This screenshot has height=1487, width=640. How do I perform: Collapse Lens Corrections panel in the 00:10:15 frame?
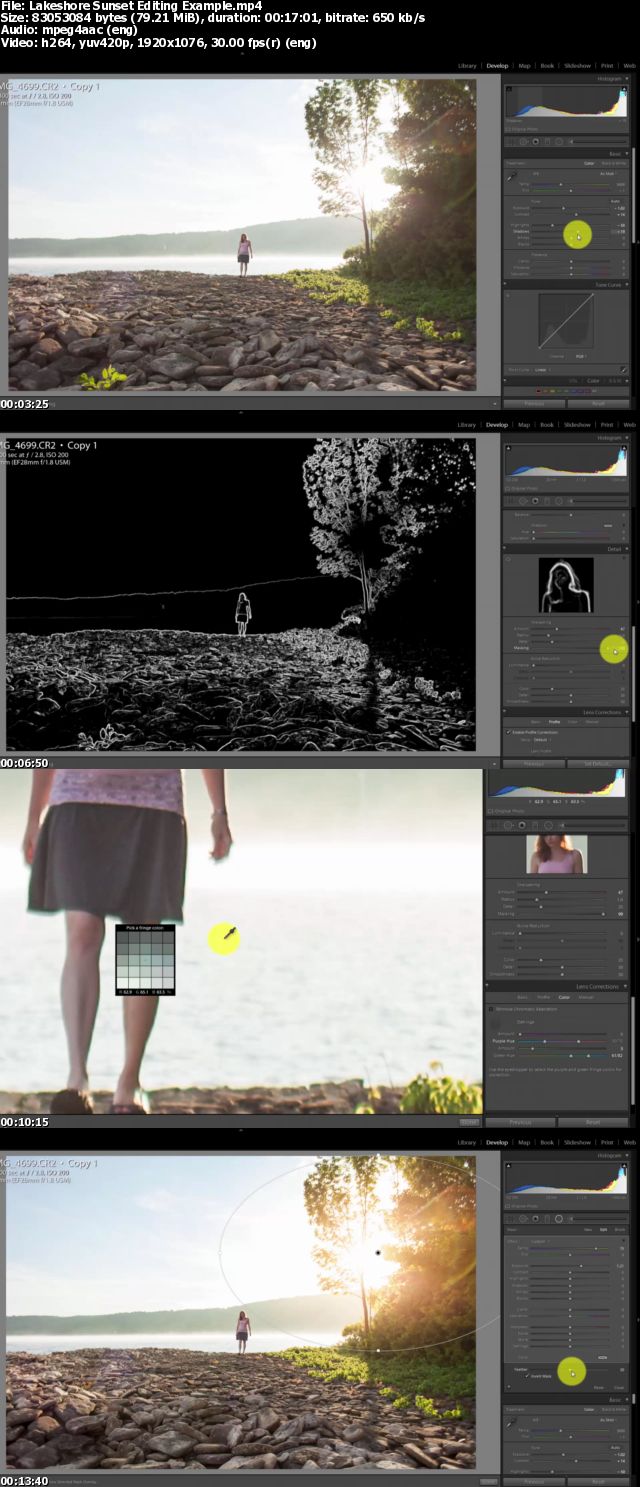[x=625, y=986]
